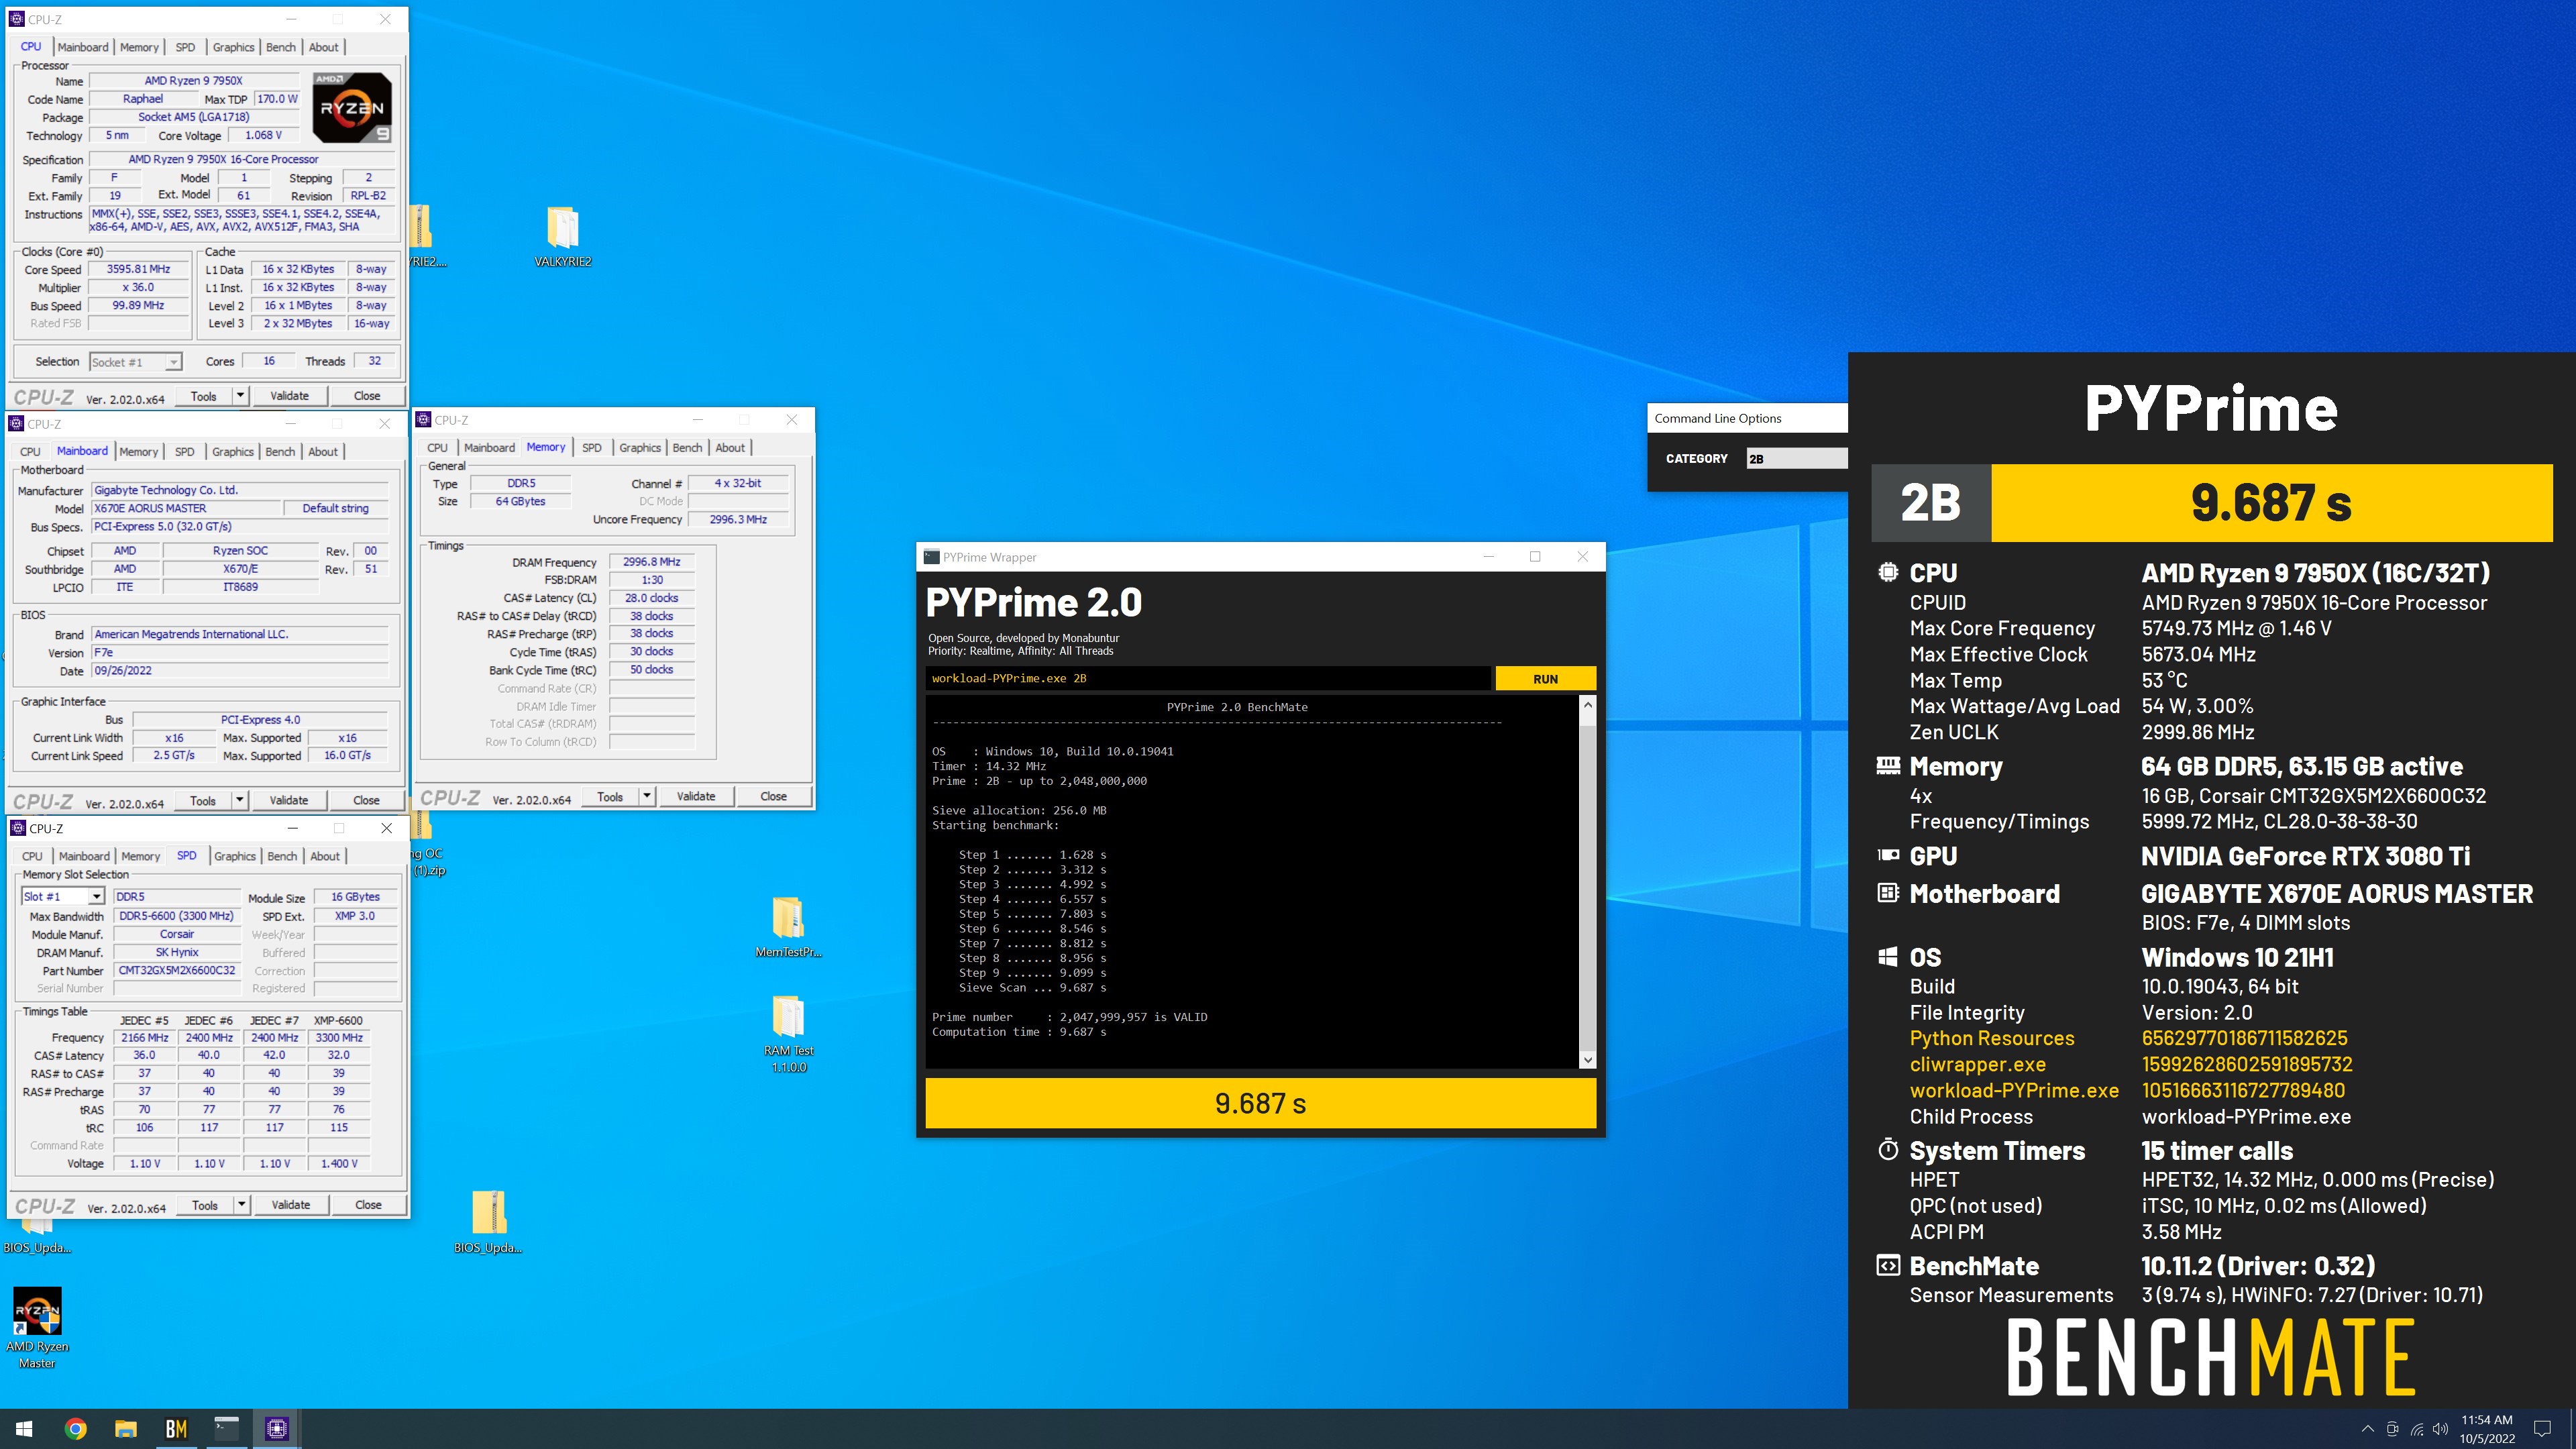2576x1449 pixels.
Task: Click Close in the Memory CPU-Z window
Action: [x=773, y=796]
